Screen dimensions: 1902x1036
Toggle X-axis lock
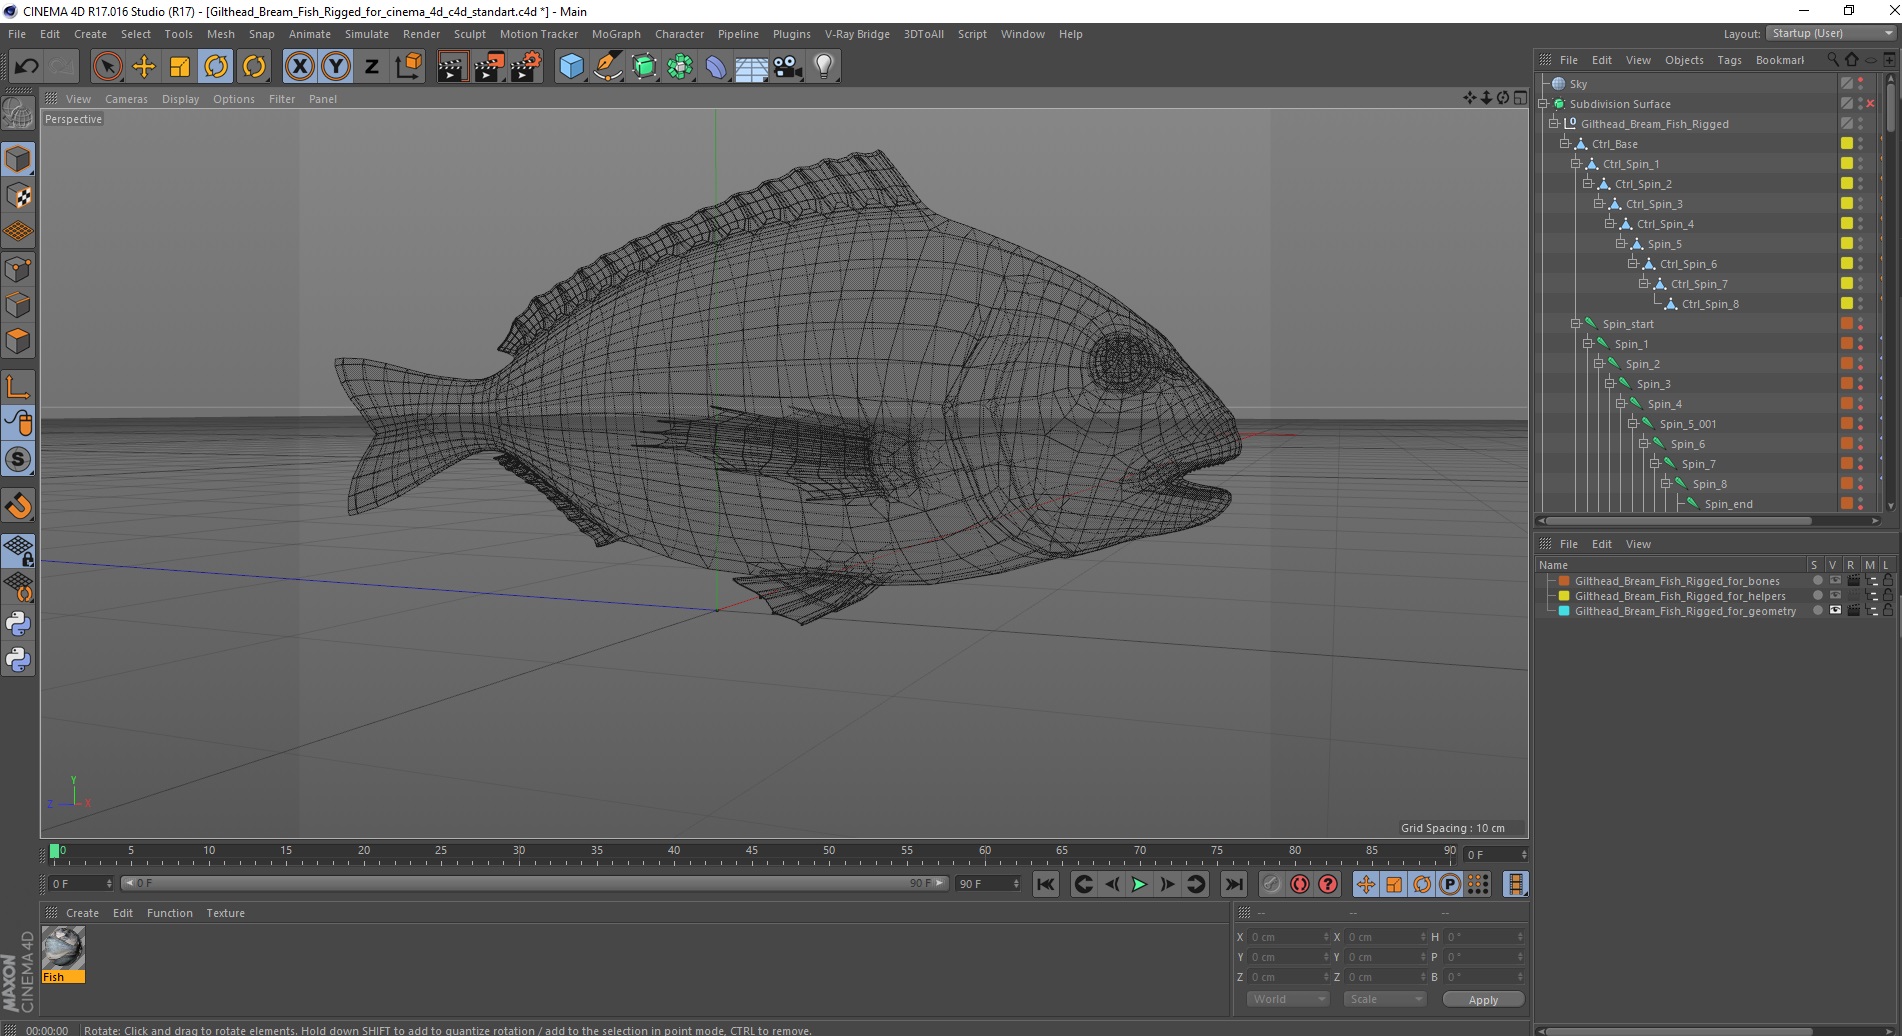click(299, 67)
